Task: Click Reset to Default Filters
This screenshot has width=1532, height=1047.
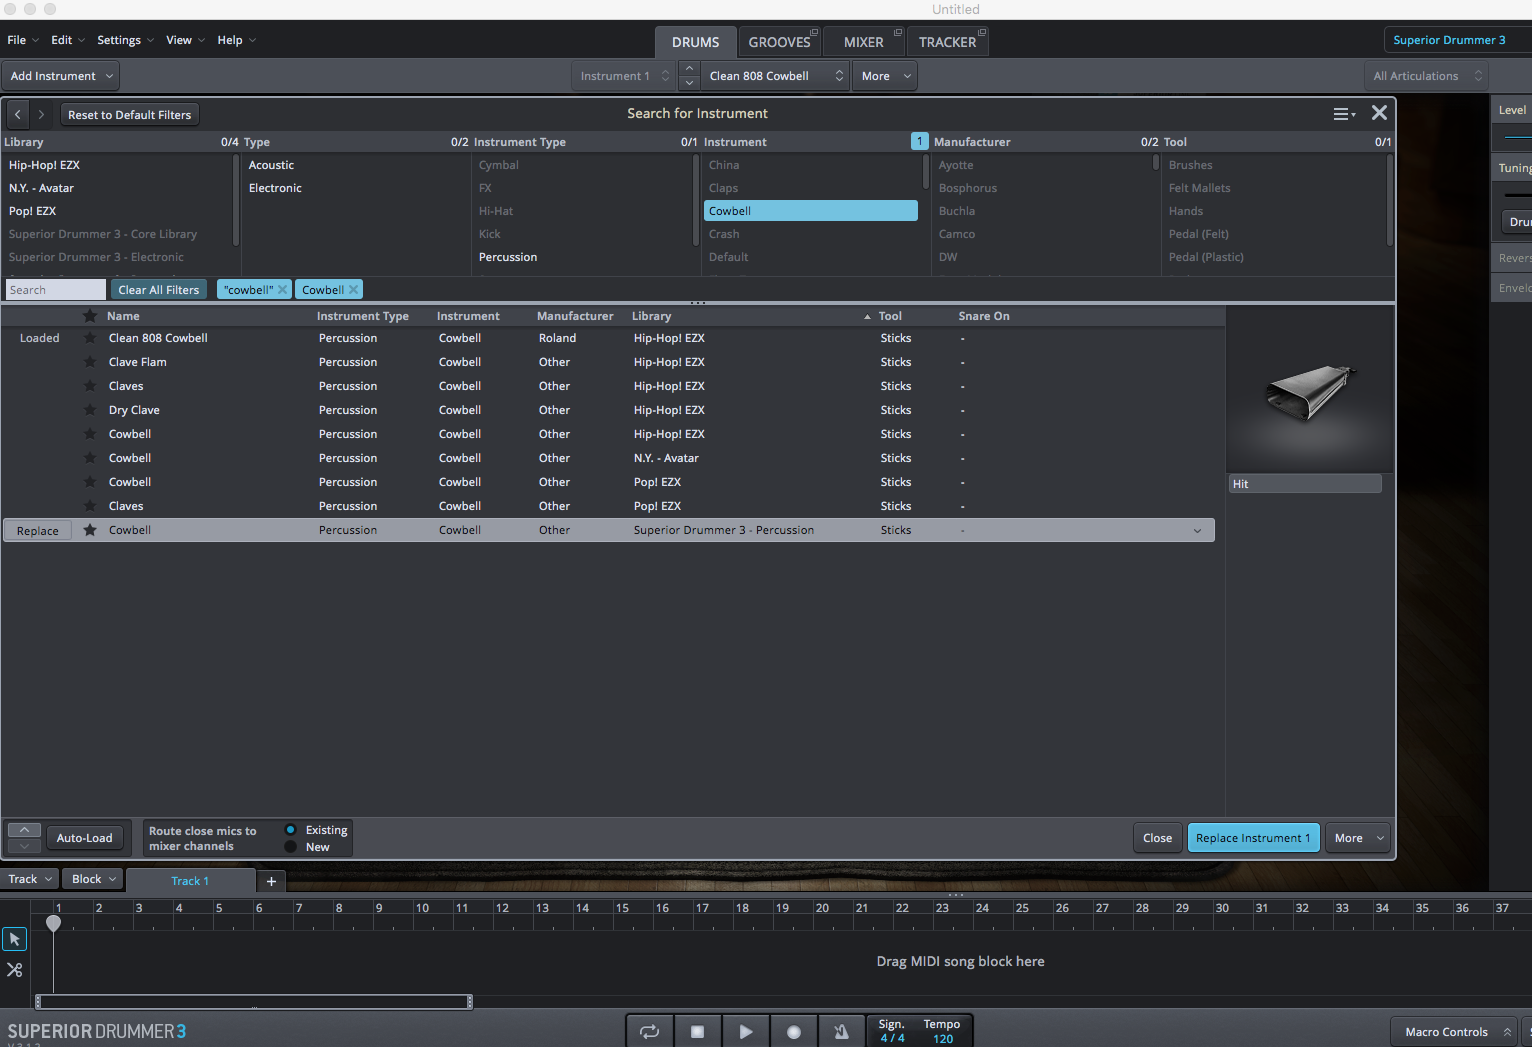Action: (x=129, y=115)
